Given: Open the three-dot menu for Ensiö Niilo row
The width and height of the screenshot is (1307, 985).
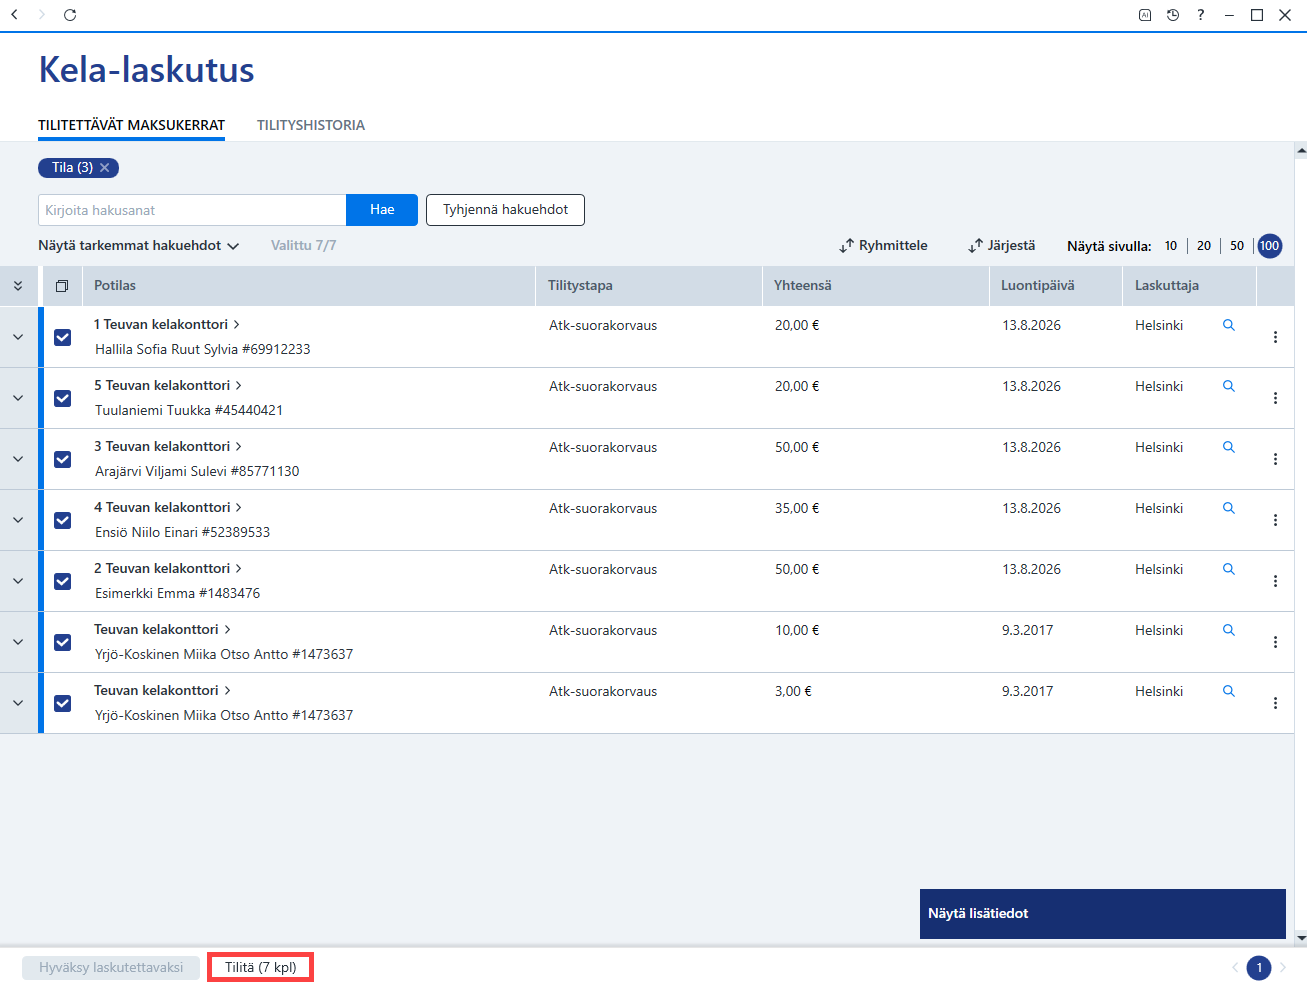Looking at the screenshot, I should click(x=1275, y=520).
